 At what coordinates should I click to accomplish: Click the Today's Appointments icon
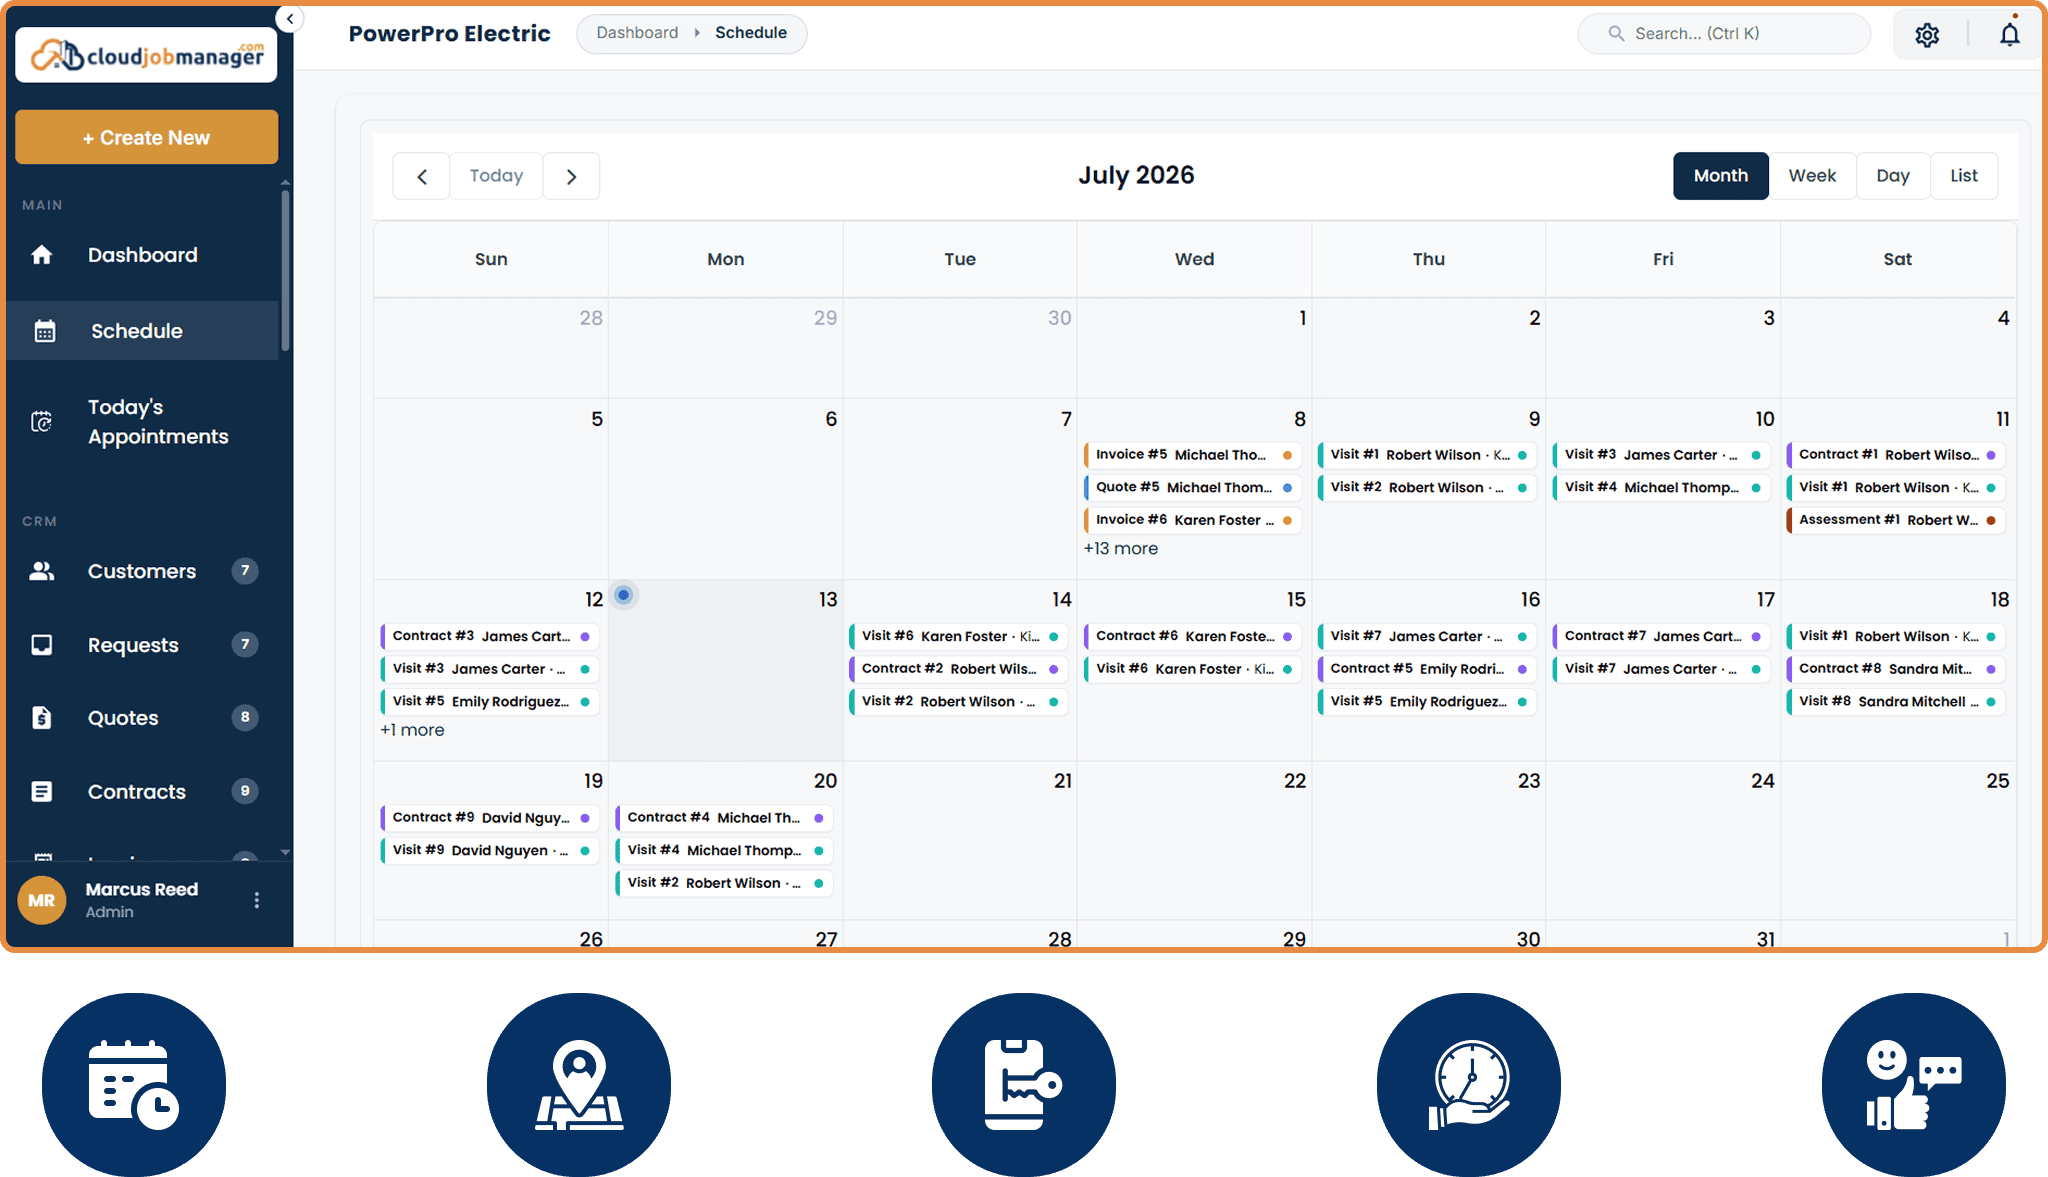pyautogui.click(x=42, y=422)
